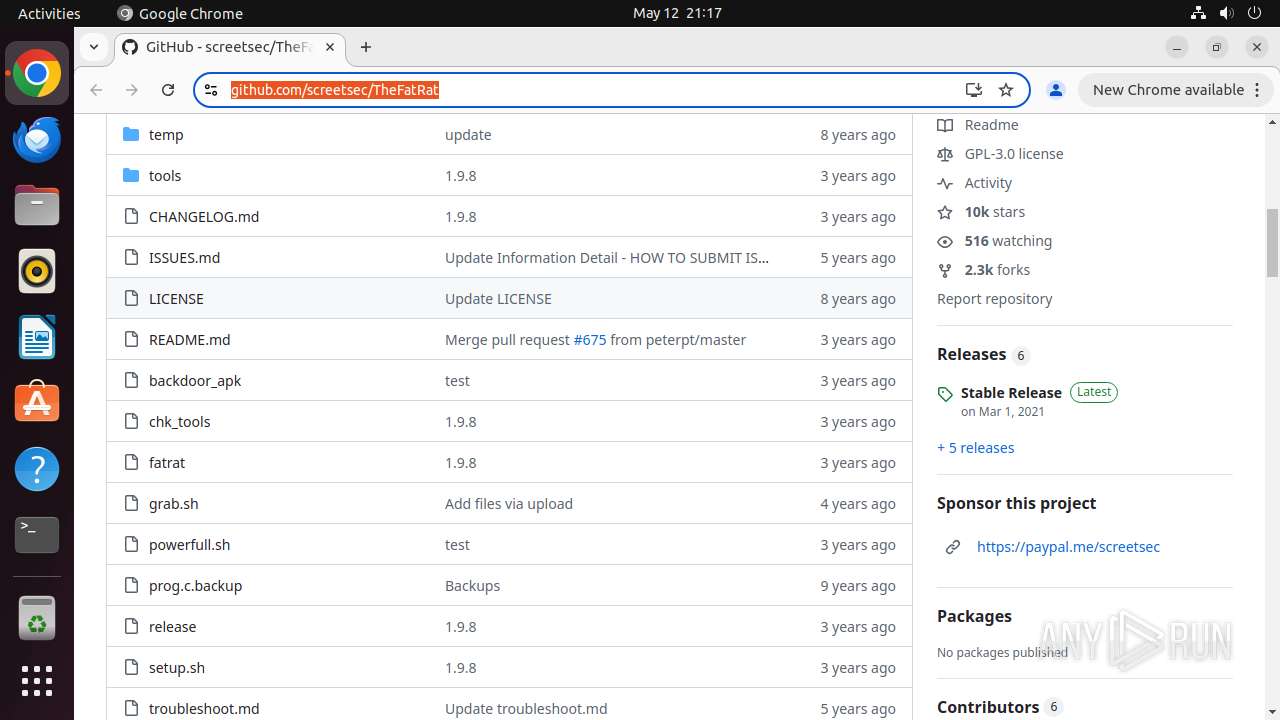Open Stable Release latest release
This screenshot has height=720, width=1280.
tap(1011, 392)
